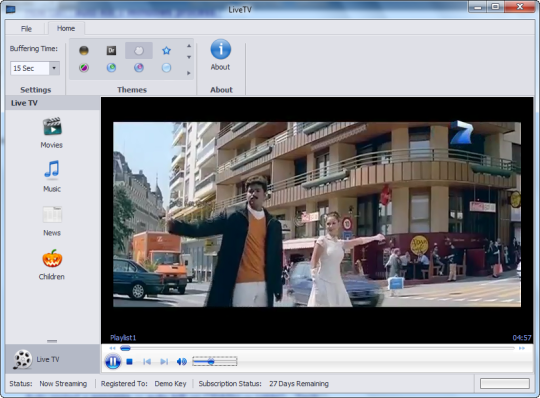Click the Now Streaming status text
Screen dimensions: 540x398
point(63,384)
